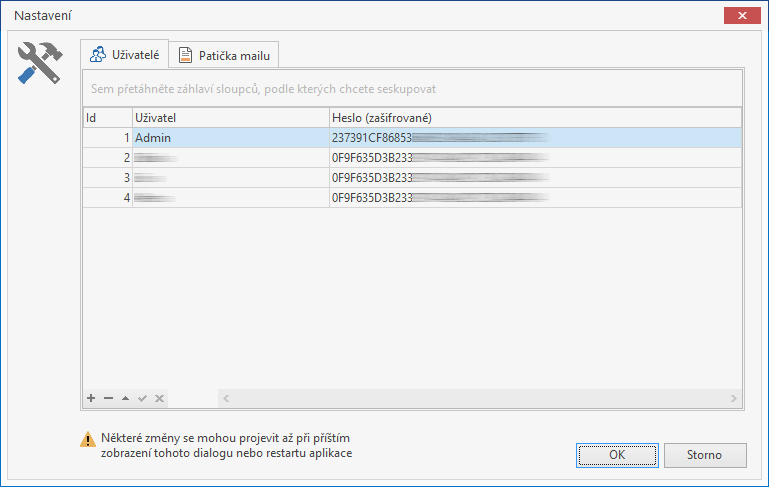This screenshot has height=487, width=769.
Task: Sort by the Id column header
Action: click(107, 117)
